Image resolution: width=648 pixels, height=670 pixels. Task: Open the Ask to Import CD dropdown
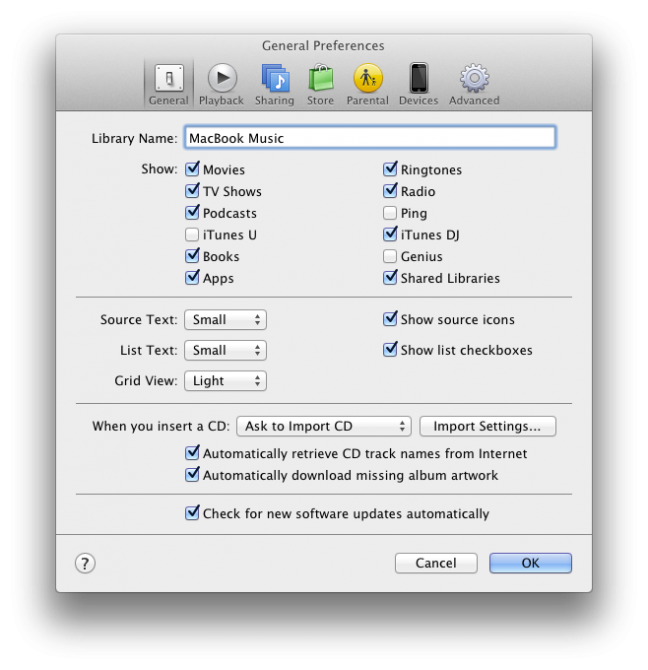pyautogui.click(x=324, y=426)
